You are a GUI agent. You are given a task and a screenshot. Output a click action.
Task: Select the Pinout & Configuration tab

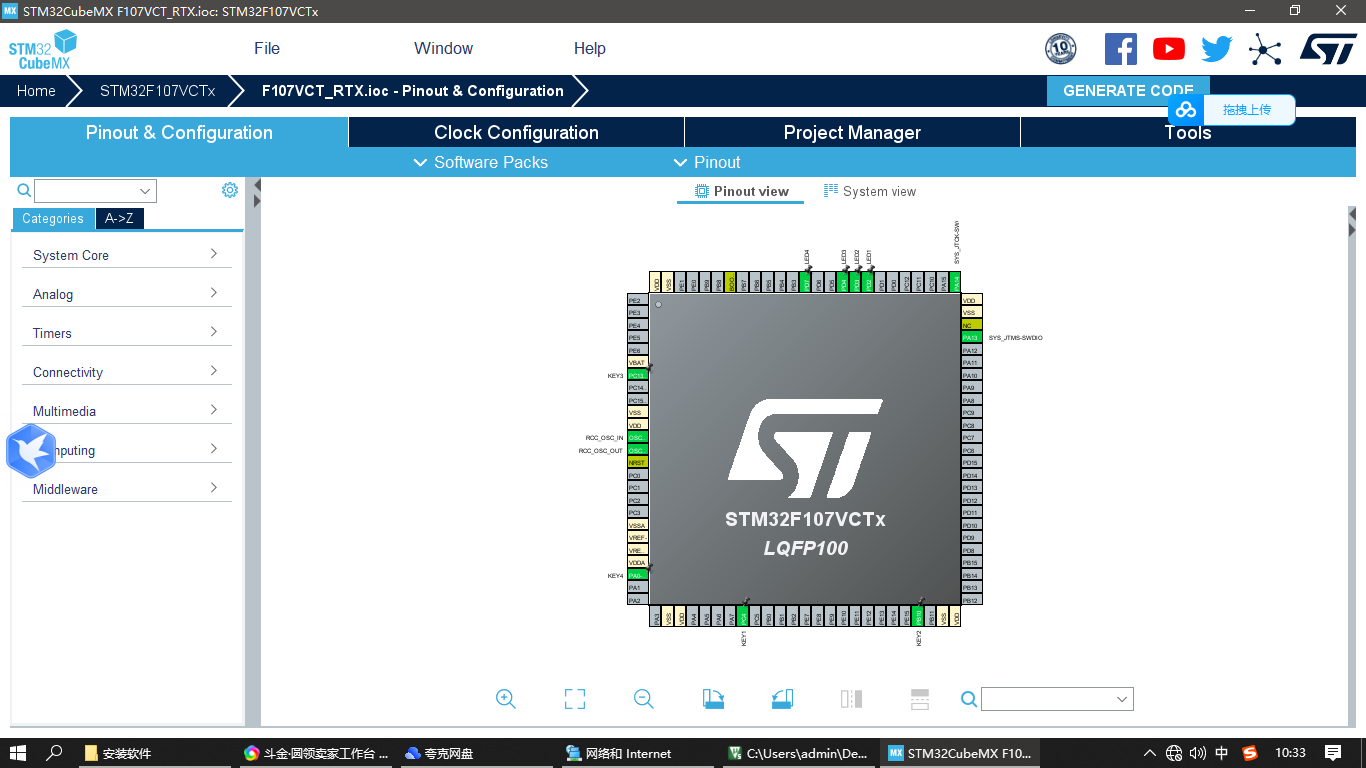pos(179,132)
